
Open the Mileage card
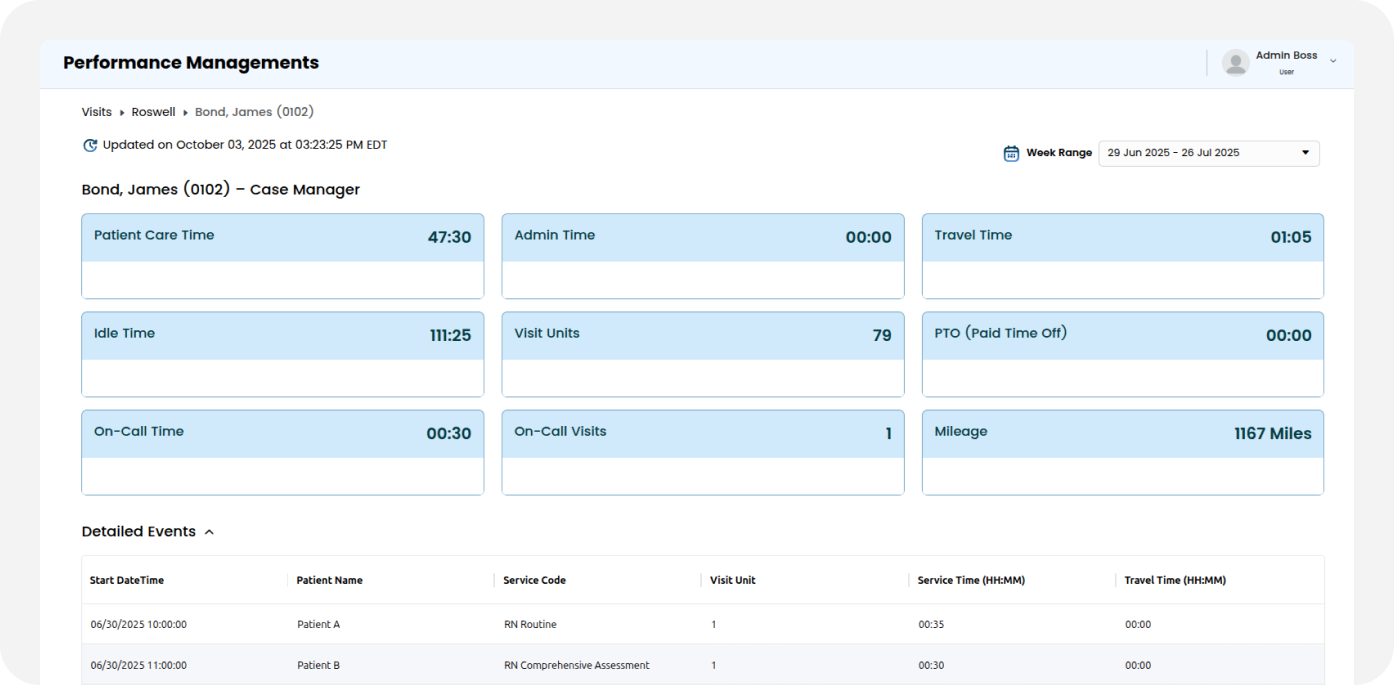(1122, 452)
